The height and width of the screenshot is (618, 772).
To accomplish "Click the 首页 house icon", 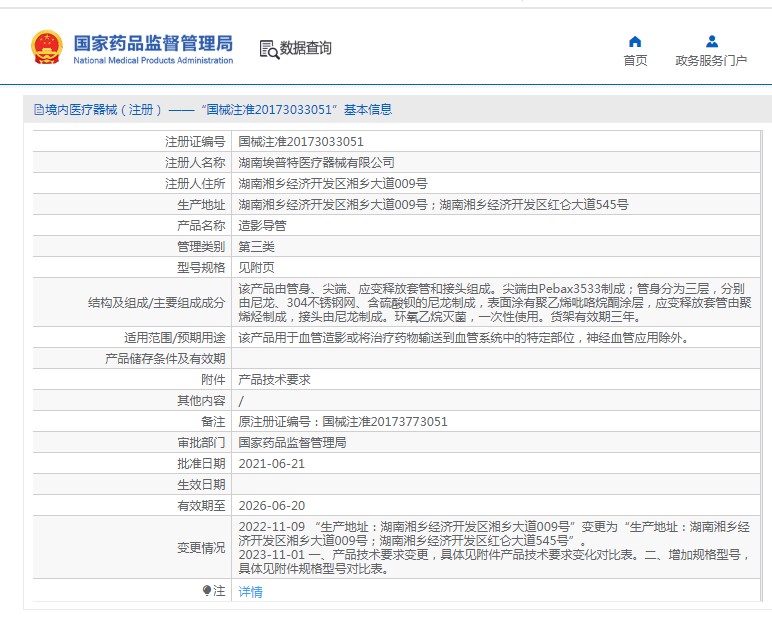I will 635,42.
